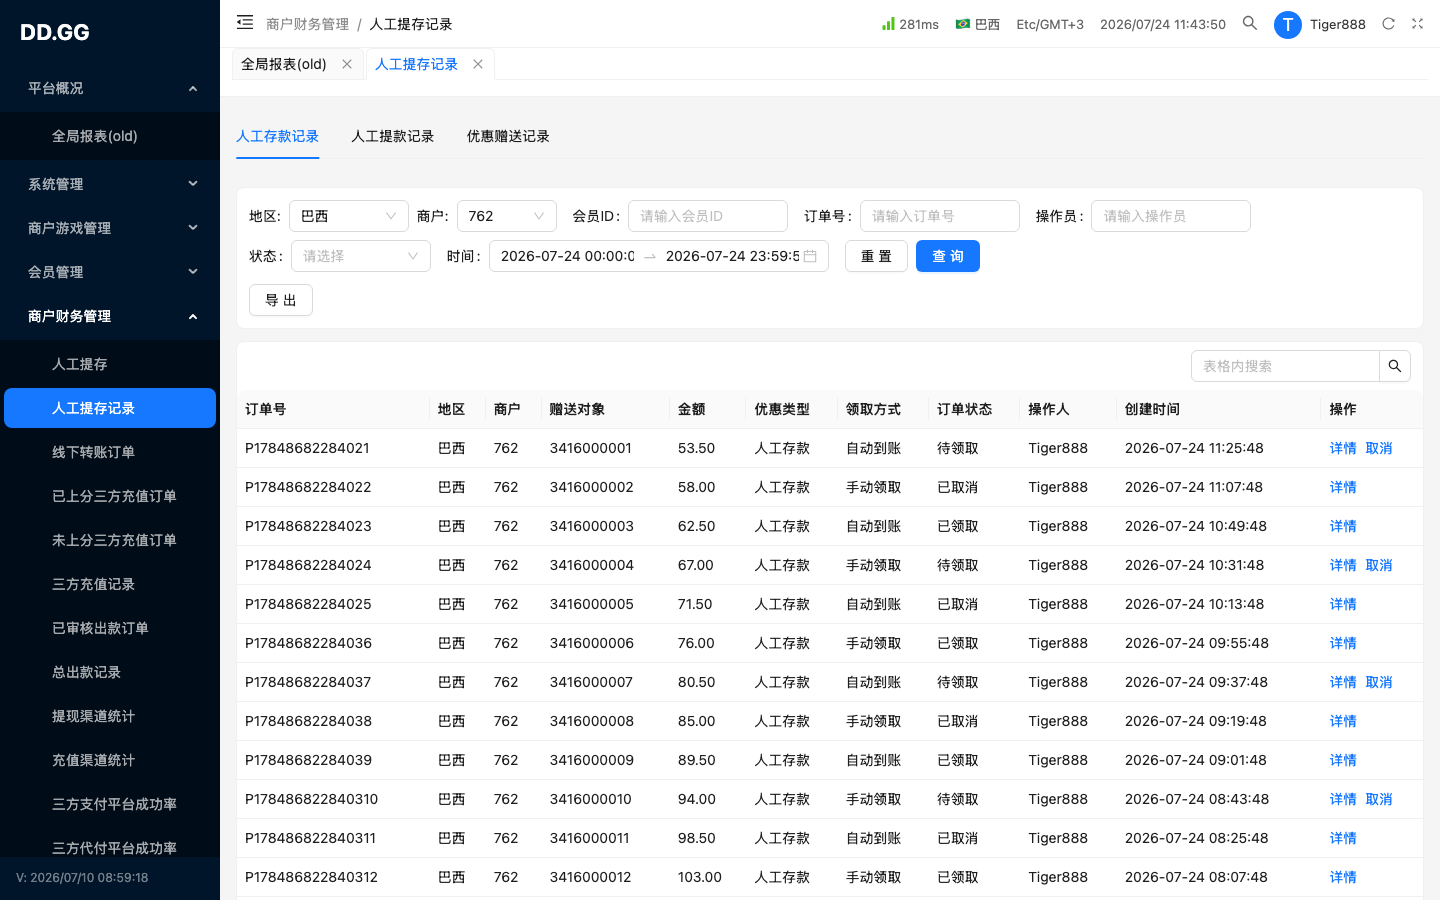
Task: Open 已审核出款订单 in the sidebar
Action: coord(110,628)
